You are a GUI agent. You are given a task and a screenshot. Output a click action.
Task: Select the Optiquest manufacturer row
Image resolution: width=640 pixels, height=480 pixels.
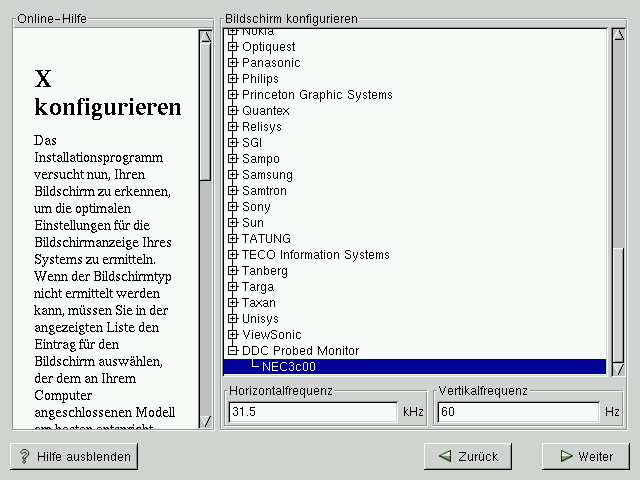click(268, 47)
